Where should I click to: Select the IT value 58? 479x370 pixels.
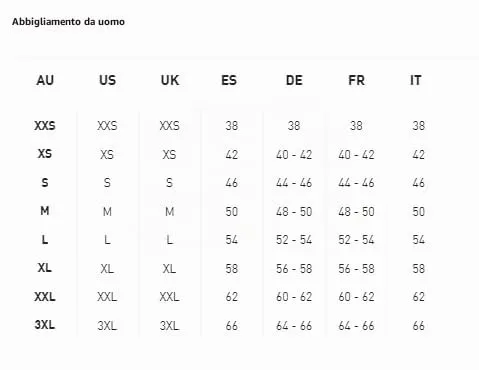click(419, 269)
